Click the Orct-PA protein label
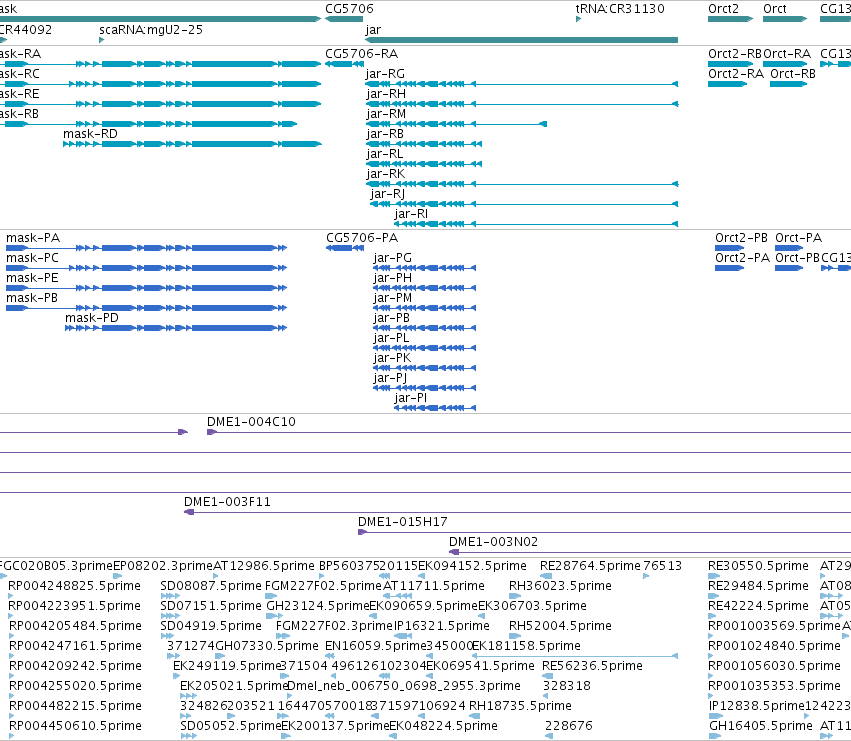 (x=798, y=238)
